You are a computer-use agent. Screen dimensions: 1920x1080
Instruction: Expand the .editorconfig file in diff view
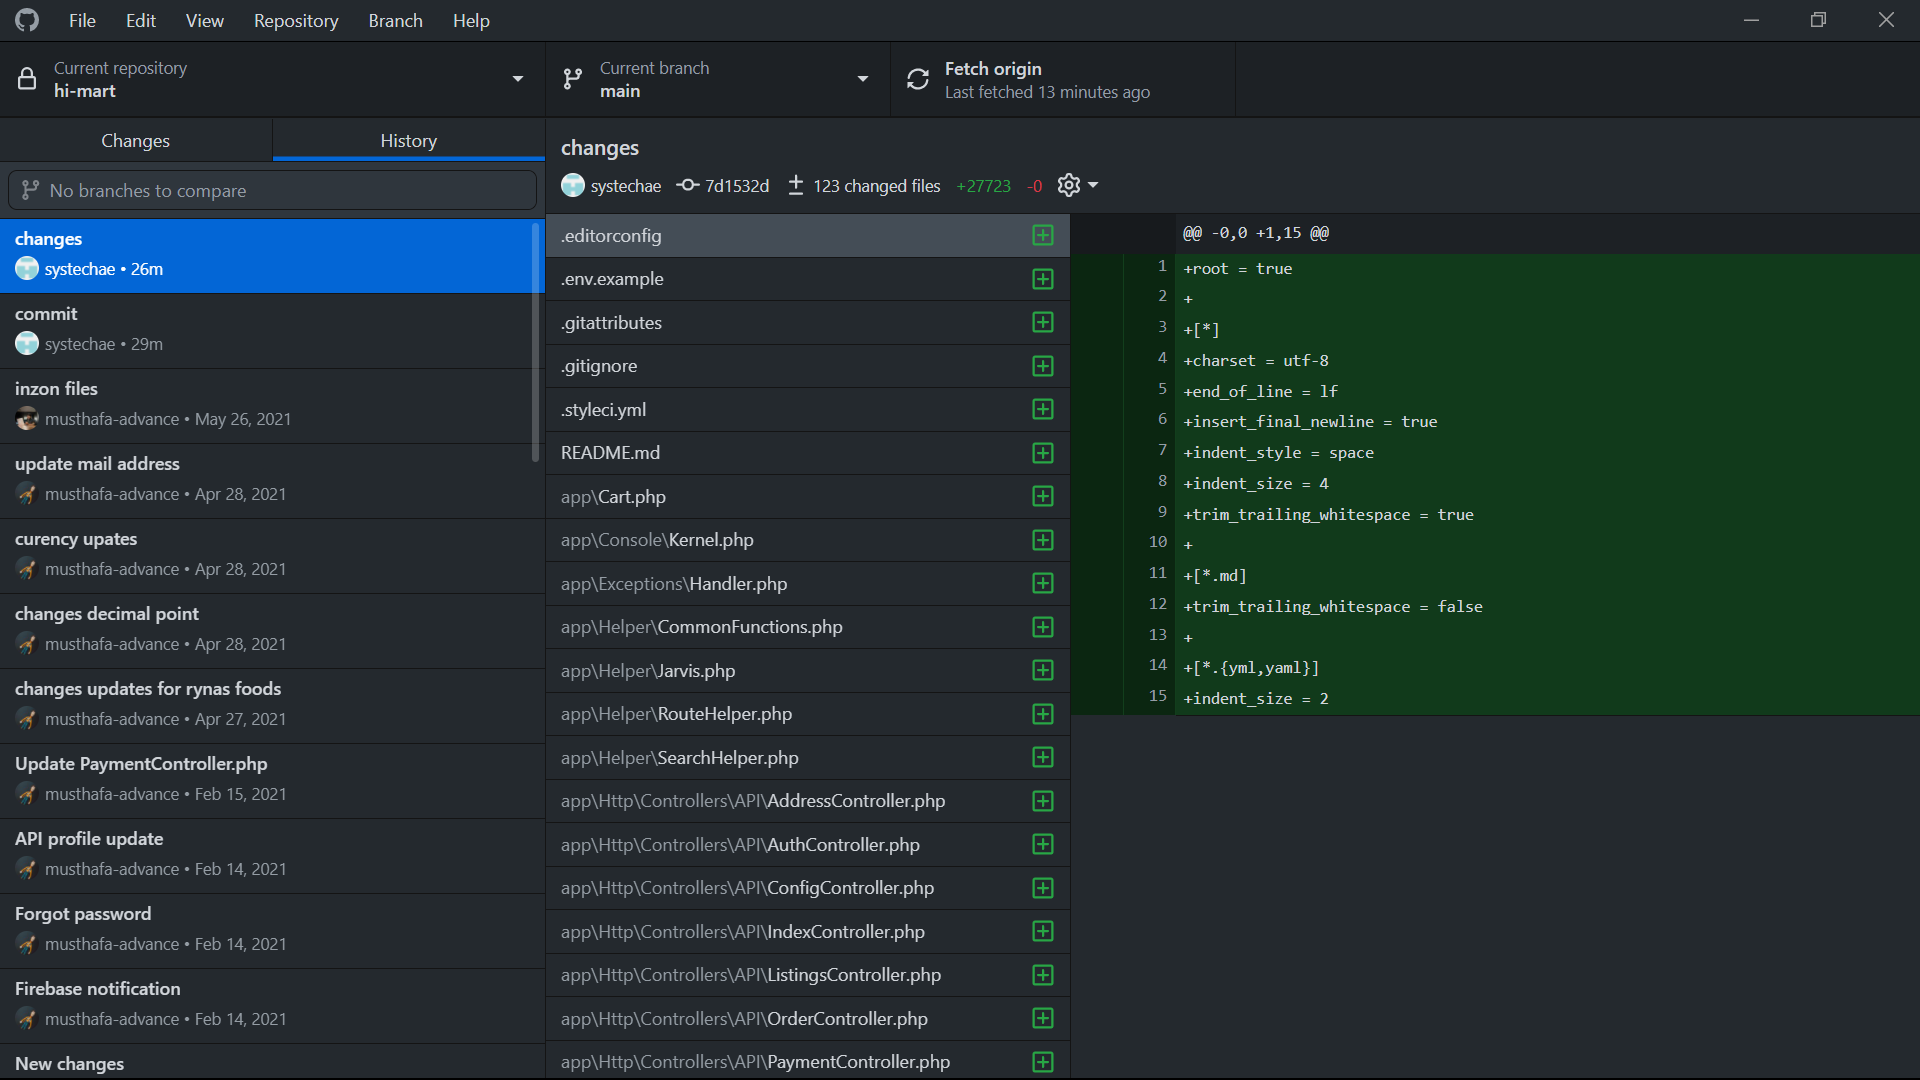[1043, 235]
